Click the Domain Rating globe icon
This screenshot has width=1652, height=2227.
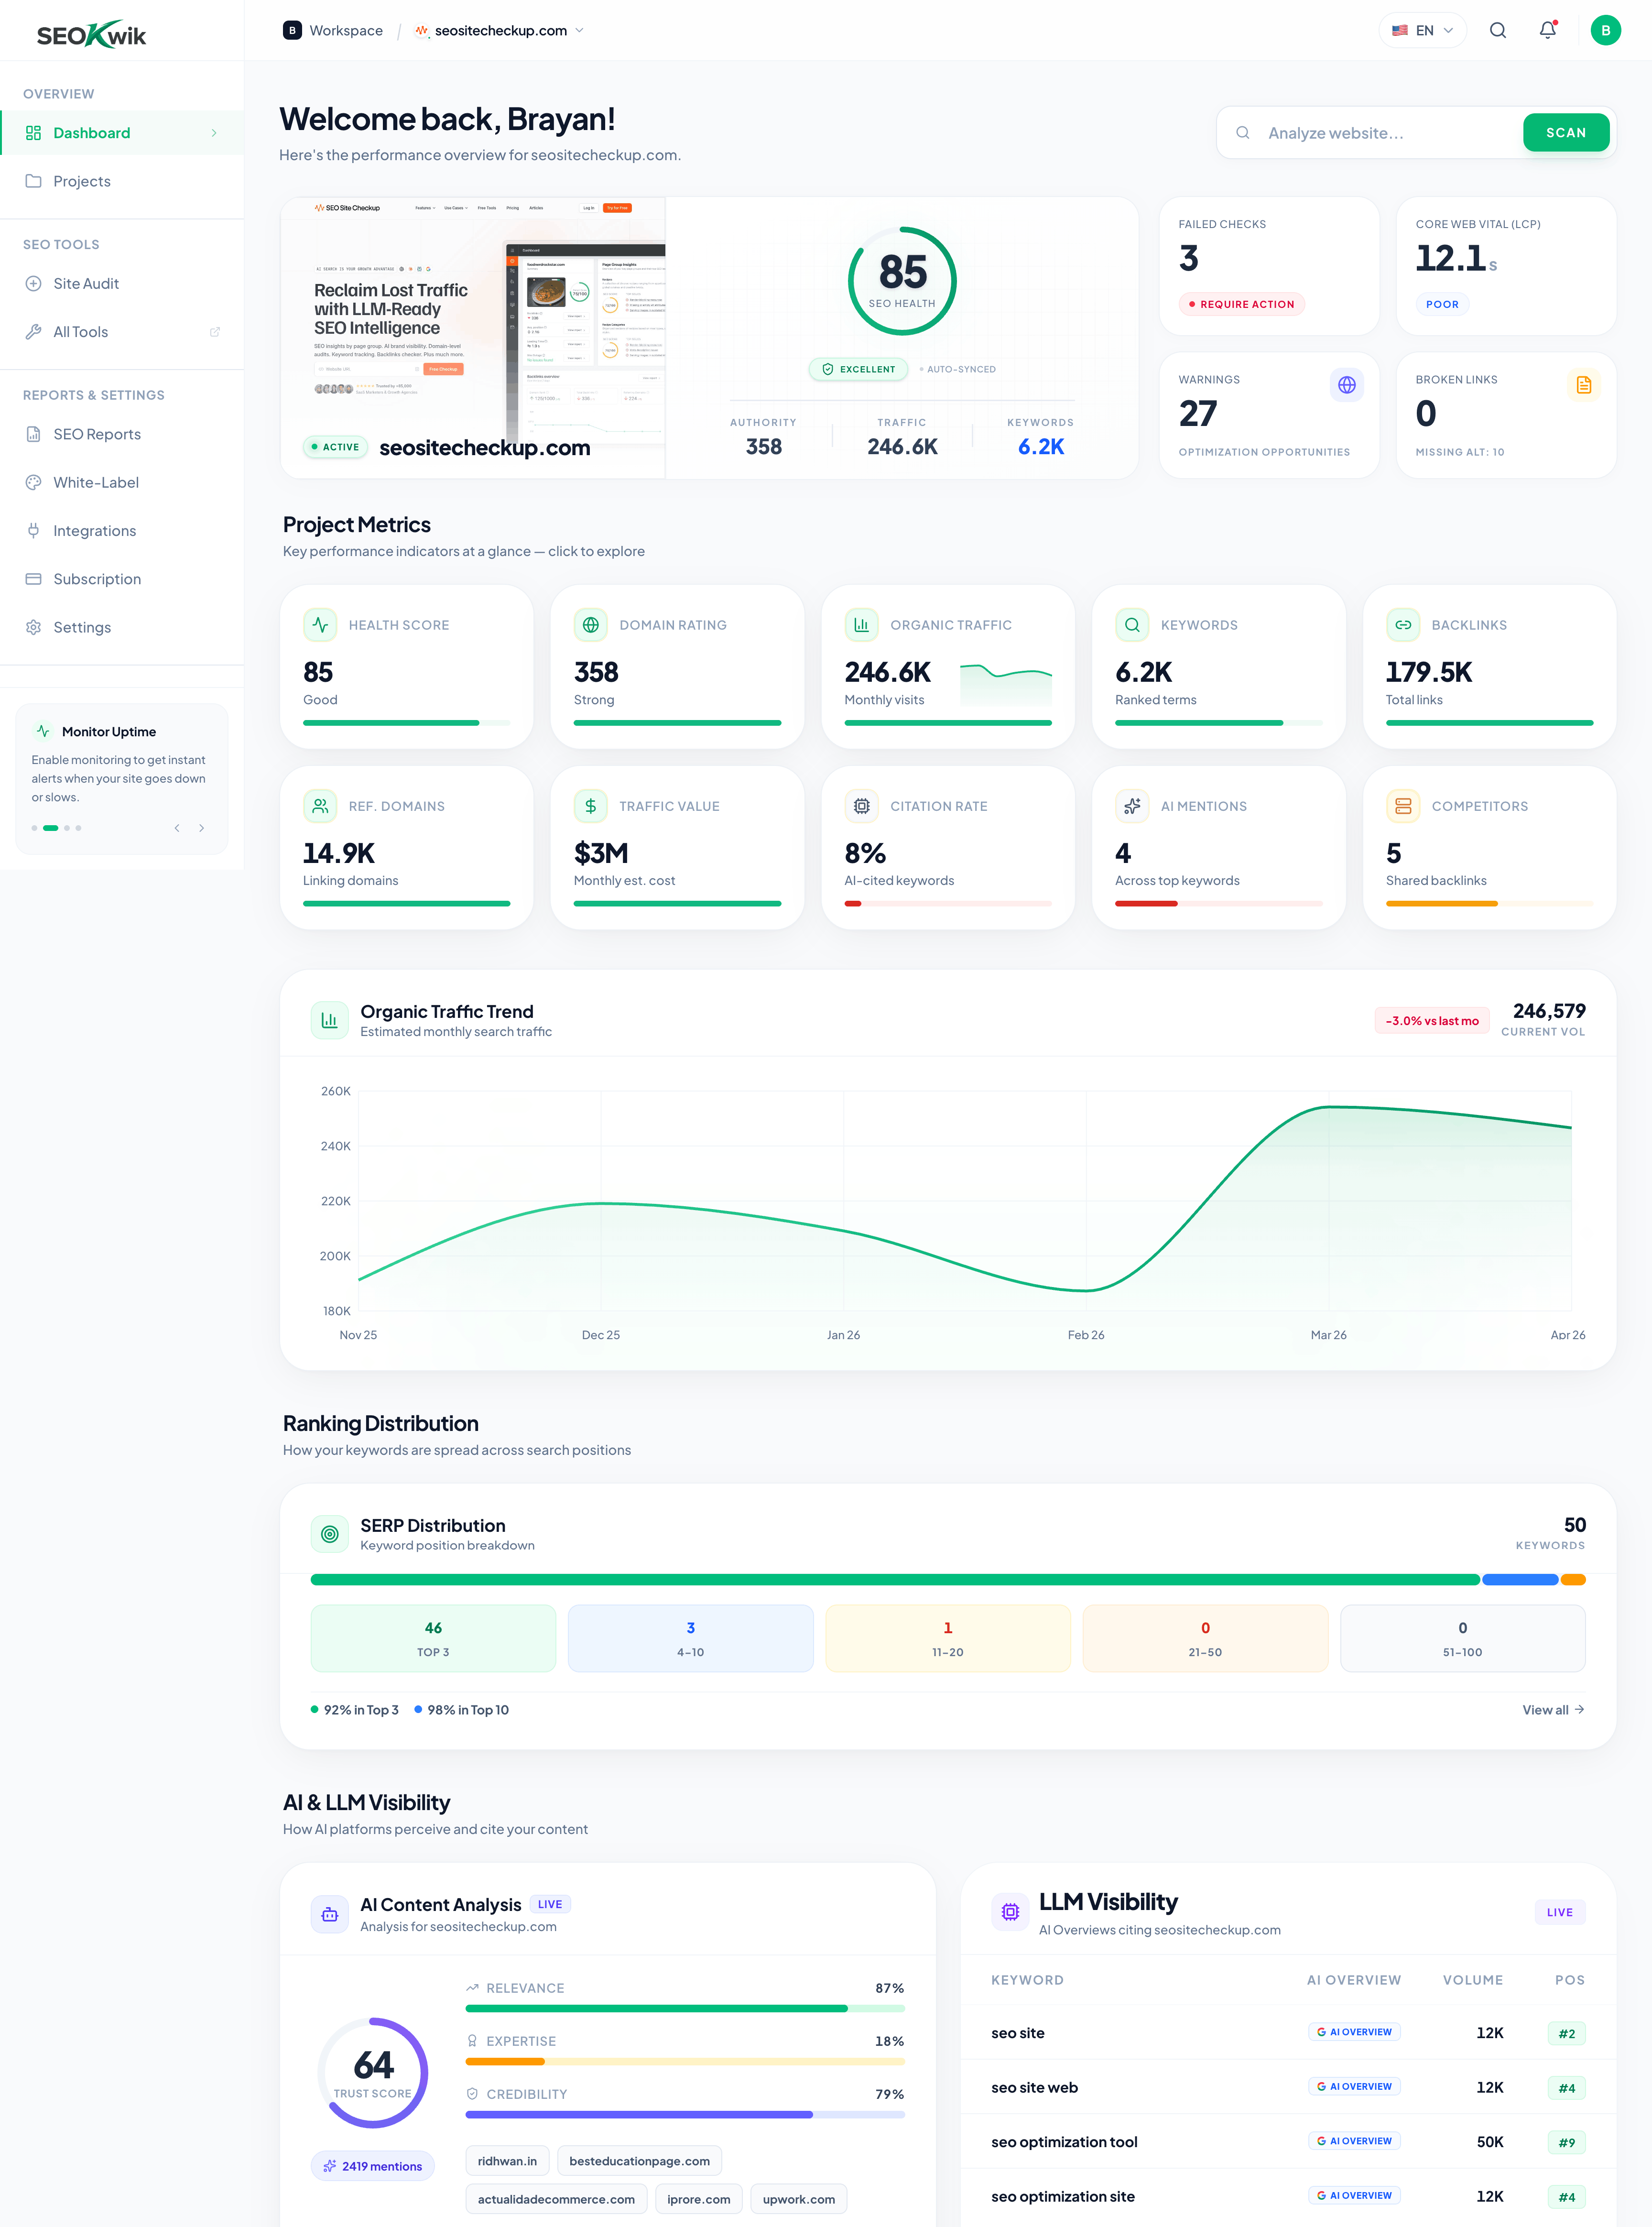click(591, 625)
